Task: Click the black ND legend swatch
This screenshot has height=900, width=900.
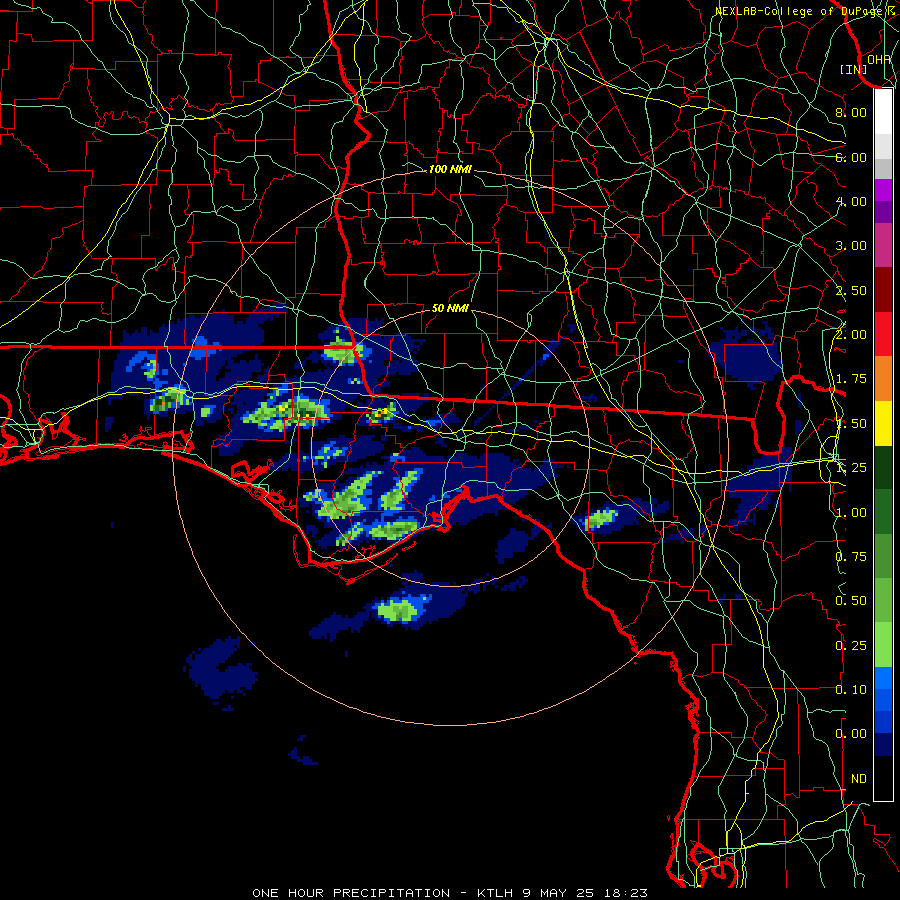Action: 883,778
